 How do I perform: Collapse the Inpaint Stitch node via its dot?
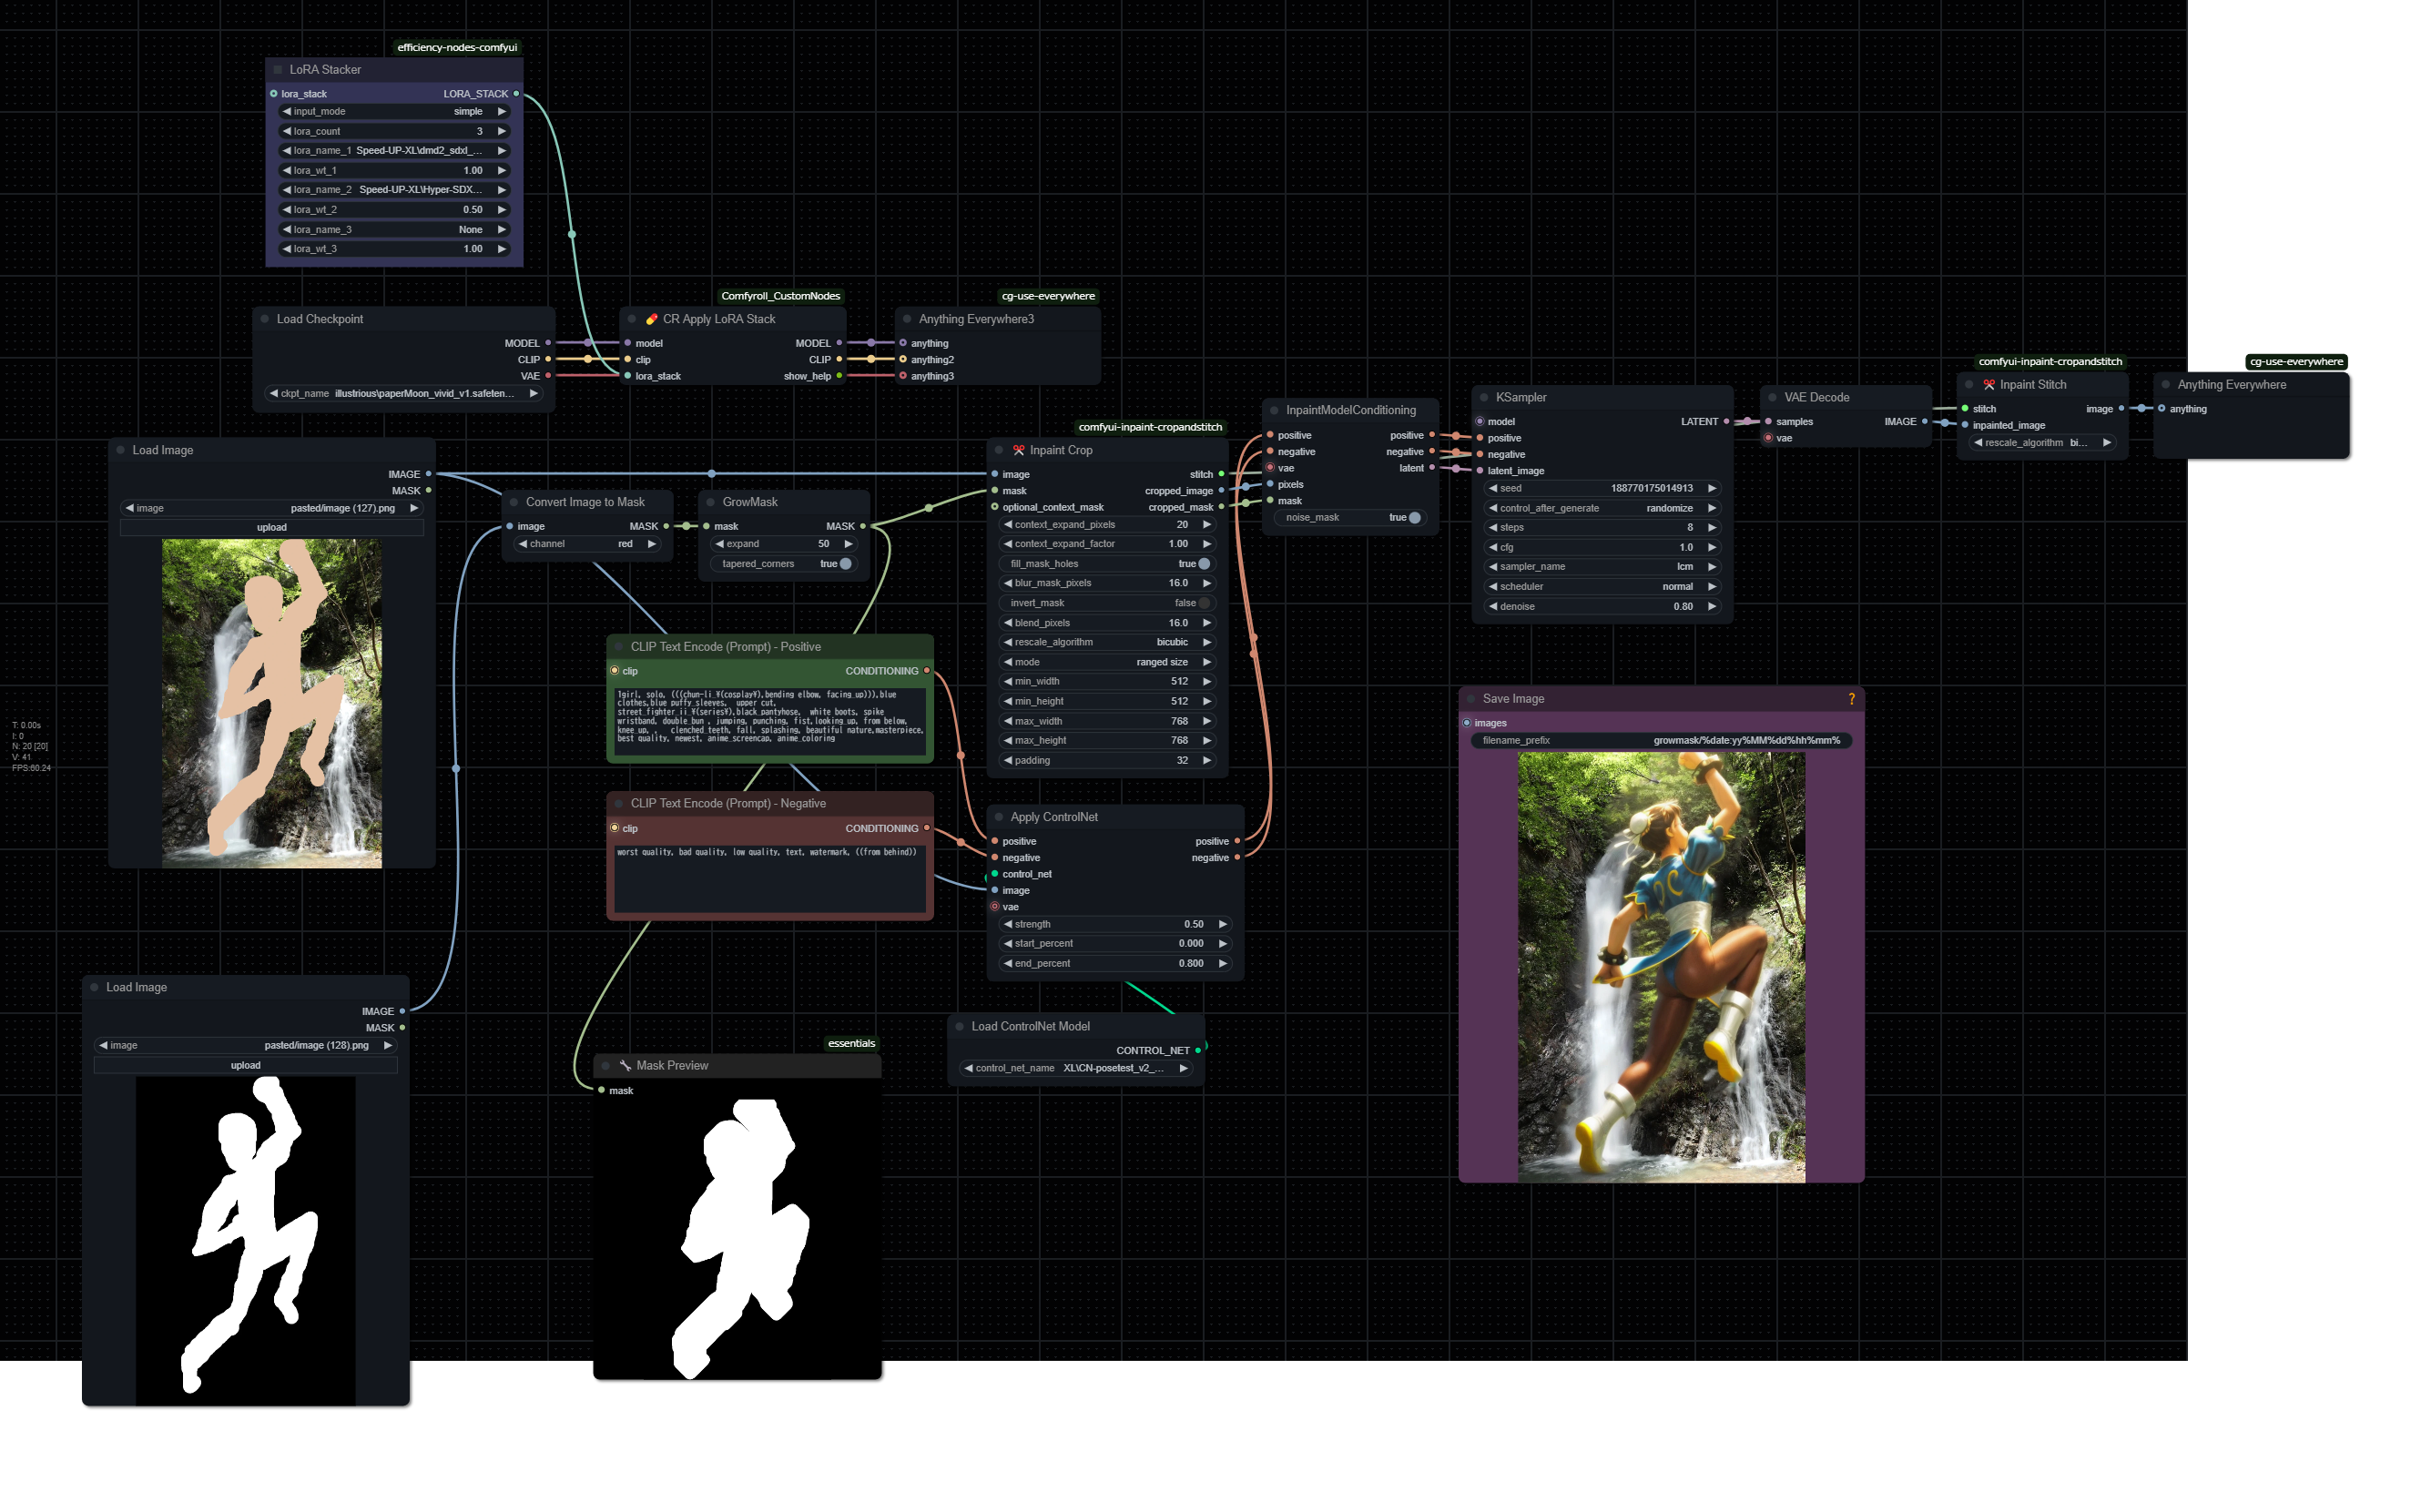[x=1969, y=384]
